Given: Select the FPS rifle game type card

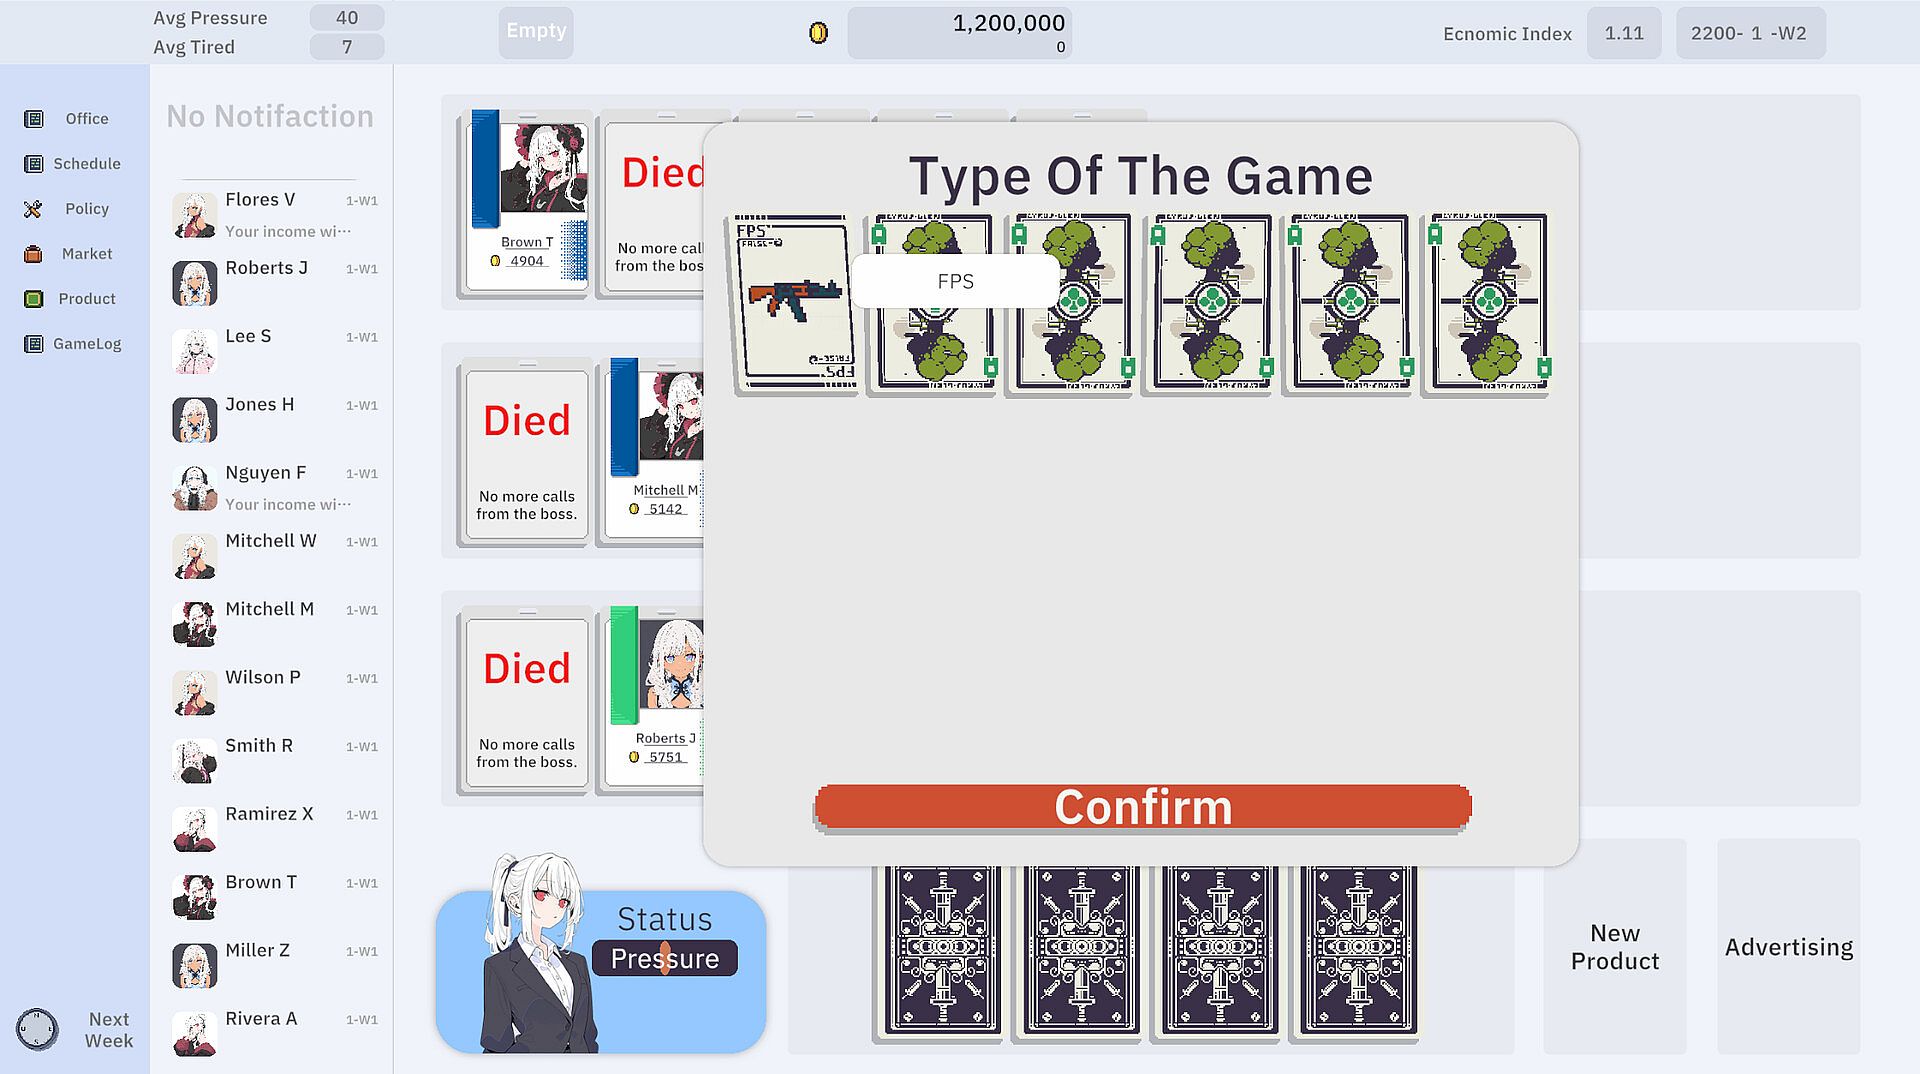Looking at the screenshot, I should coord(795,304).
